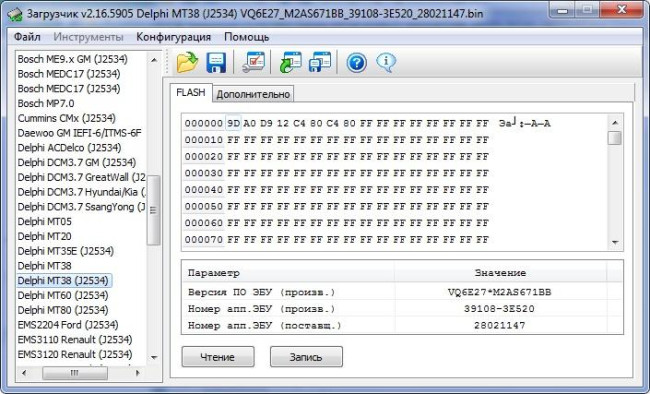The image size is (650, 394).
Task: Click the hex view scroll down arrow
Action: pos(615,242)
